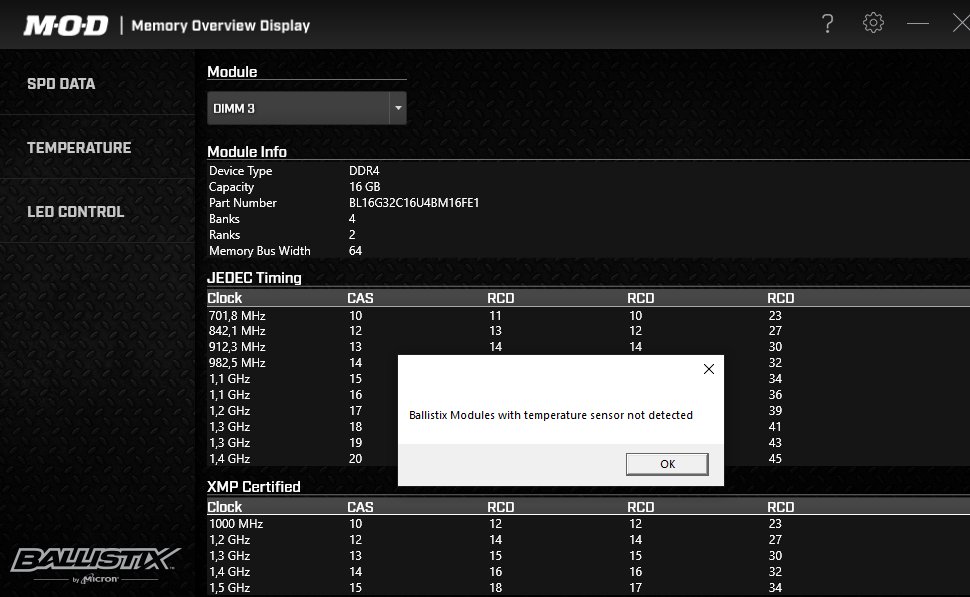This screenshot has height=597, width=970.
Task: Click the DIMM 3 module selection field
Action: click(x=297, y=108)
